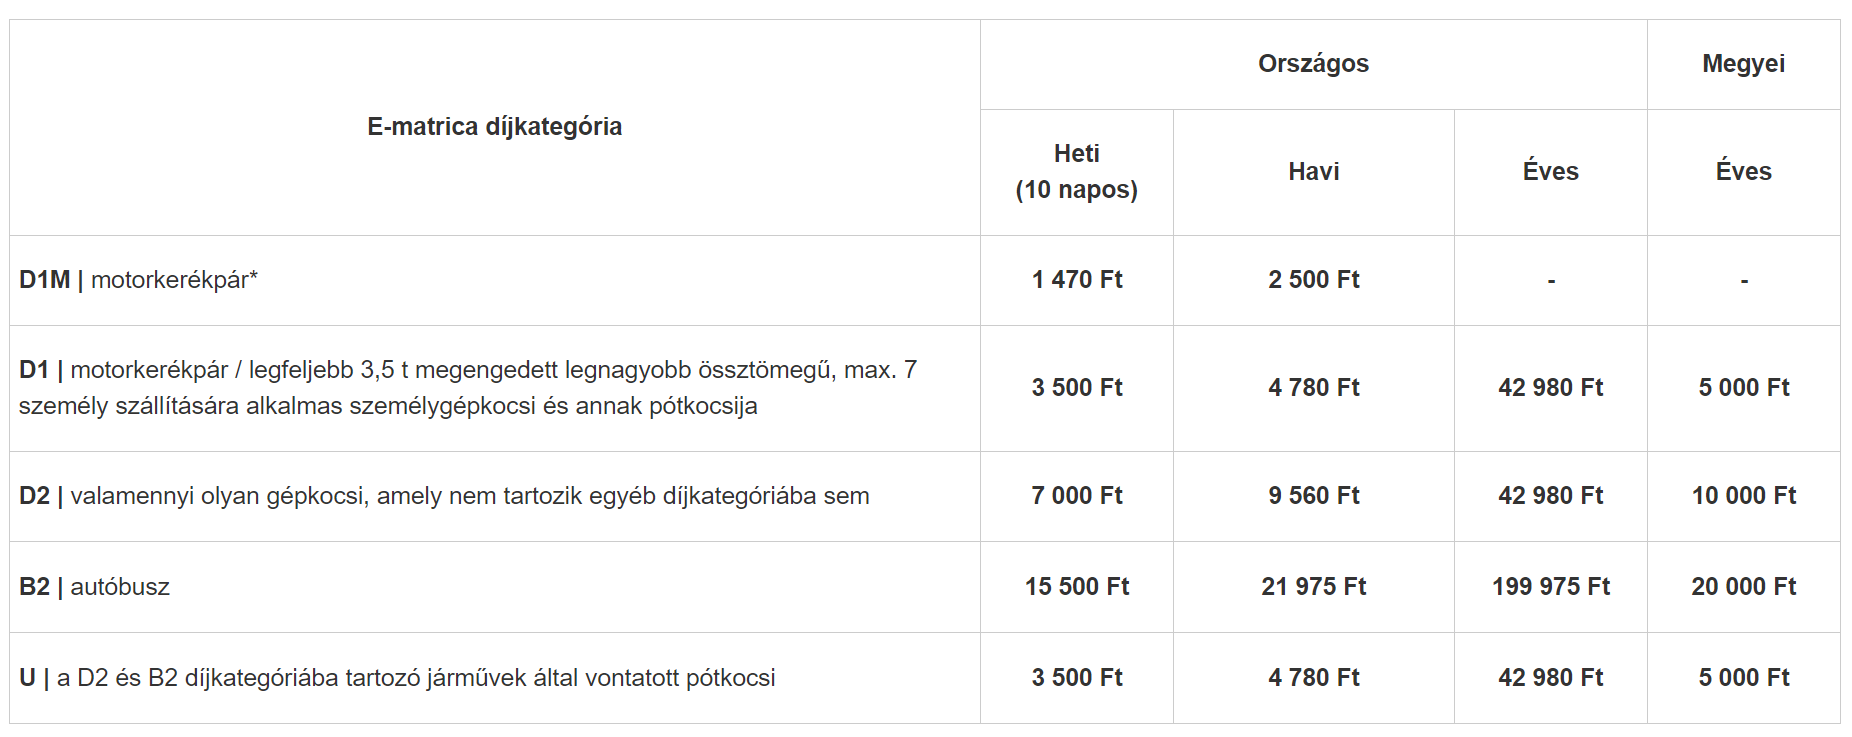Click the 1 470 Ft weekly price
The image size is (1852, 737).
pos(1077,280)
